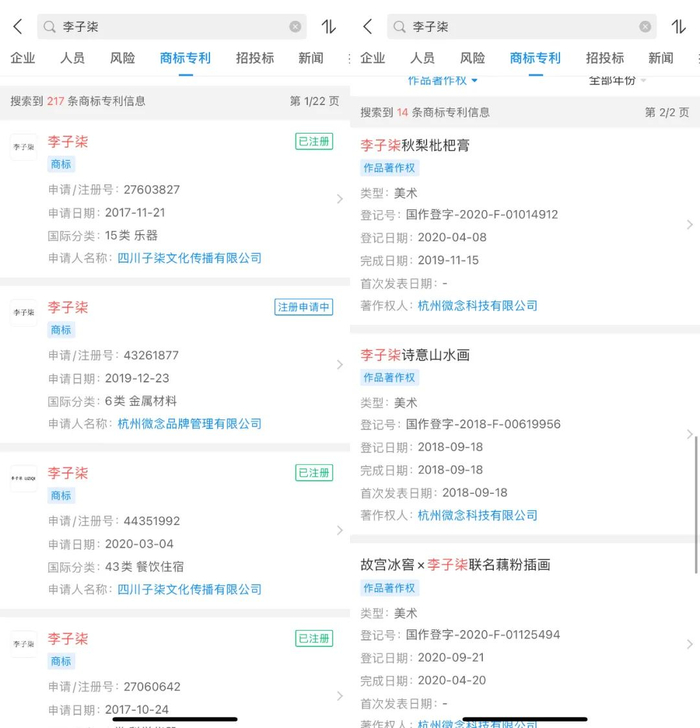Expand chevron for trademark 44351992

click(340, 530)
